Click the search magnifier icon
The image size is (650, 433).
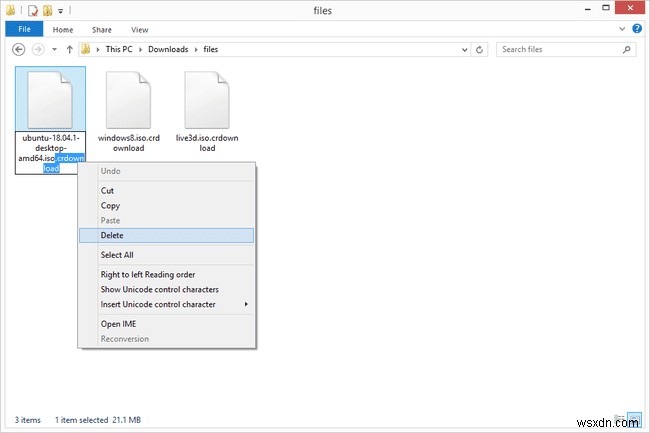click(626, 50)
